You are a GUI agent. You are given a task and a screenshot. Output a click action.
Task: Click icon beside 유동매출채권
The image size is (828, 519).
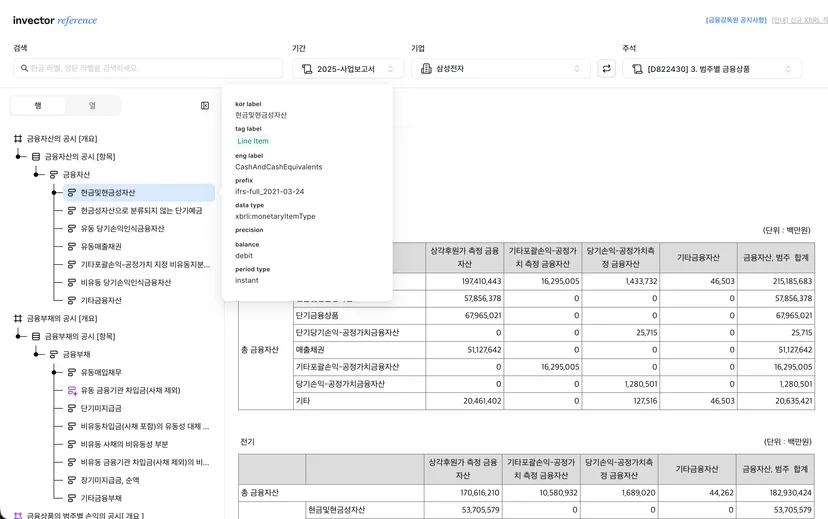pos(72,247)
